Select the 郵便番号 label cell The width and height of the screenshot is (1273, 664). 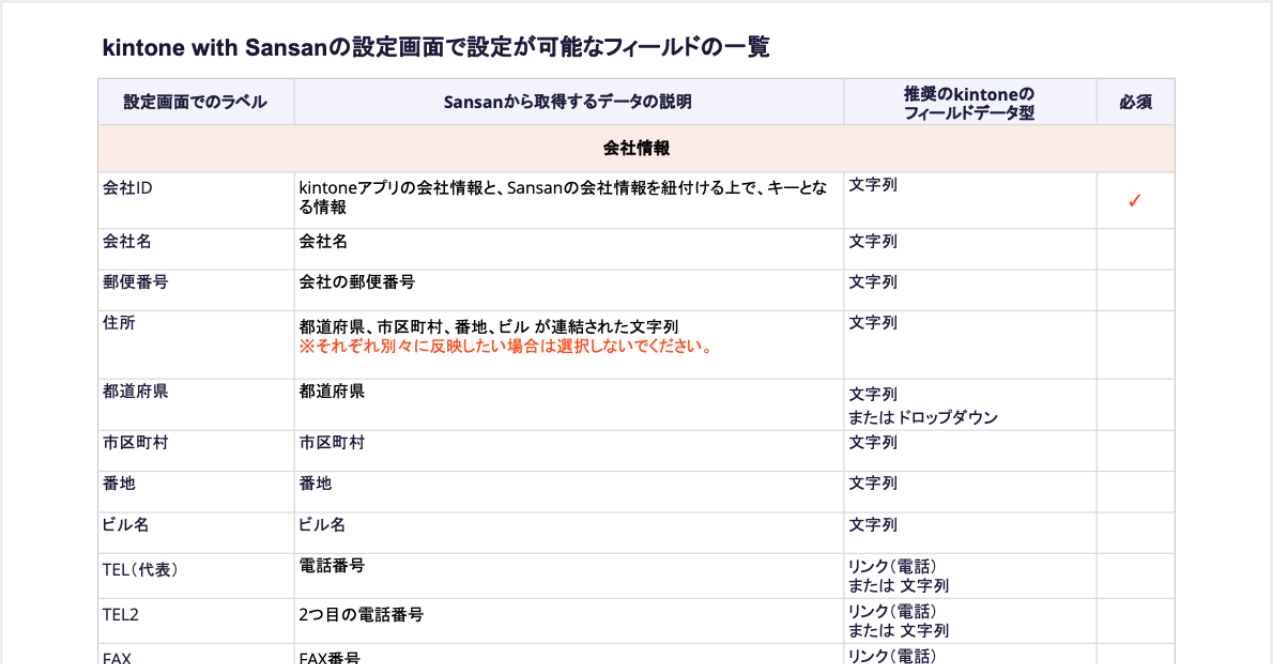point(135,282)
